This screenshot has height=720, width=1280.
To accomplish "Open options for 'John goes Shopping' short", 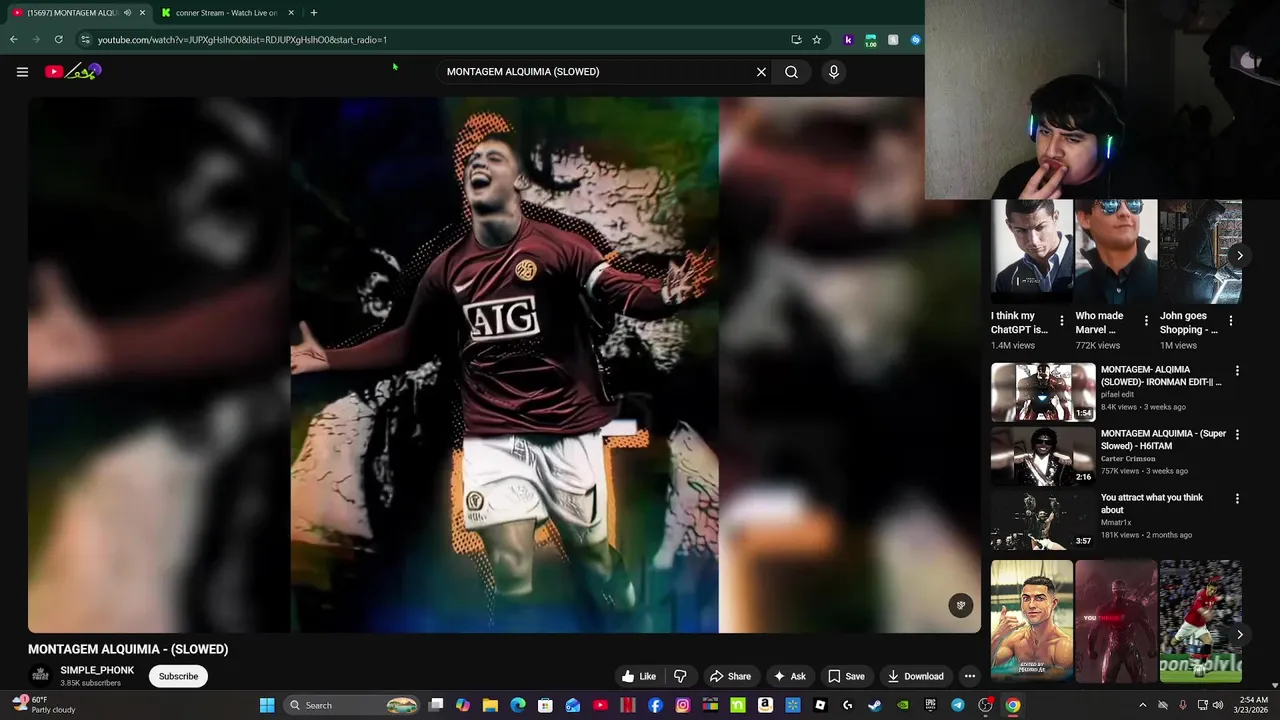I will click(x=1231, y=321).
